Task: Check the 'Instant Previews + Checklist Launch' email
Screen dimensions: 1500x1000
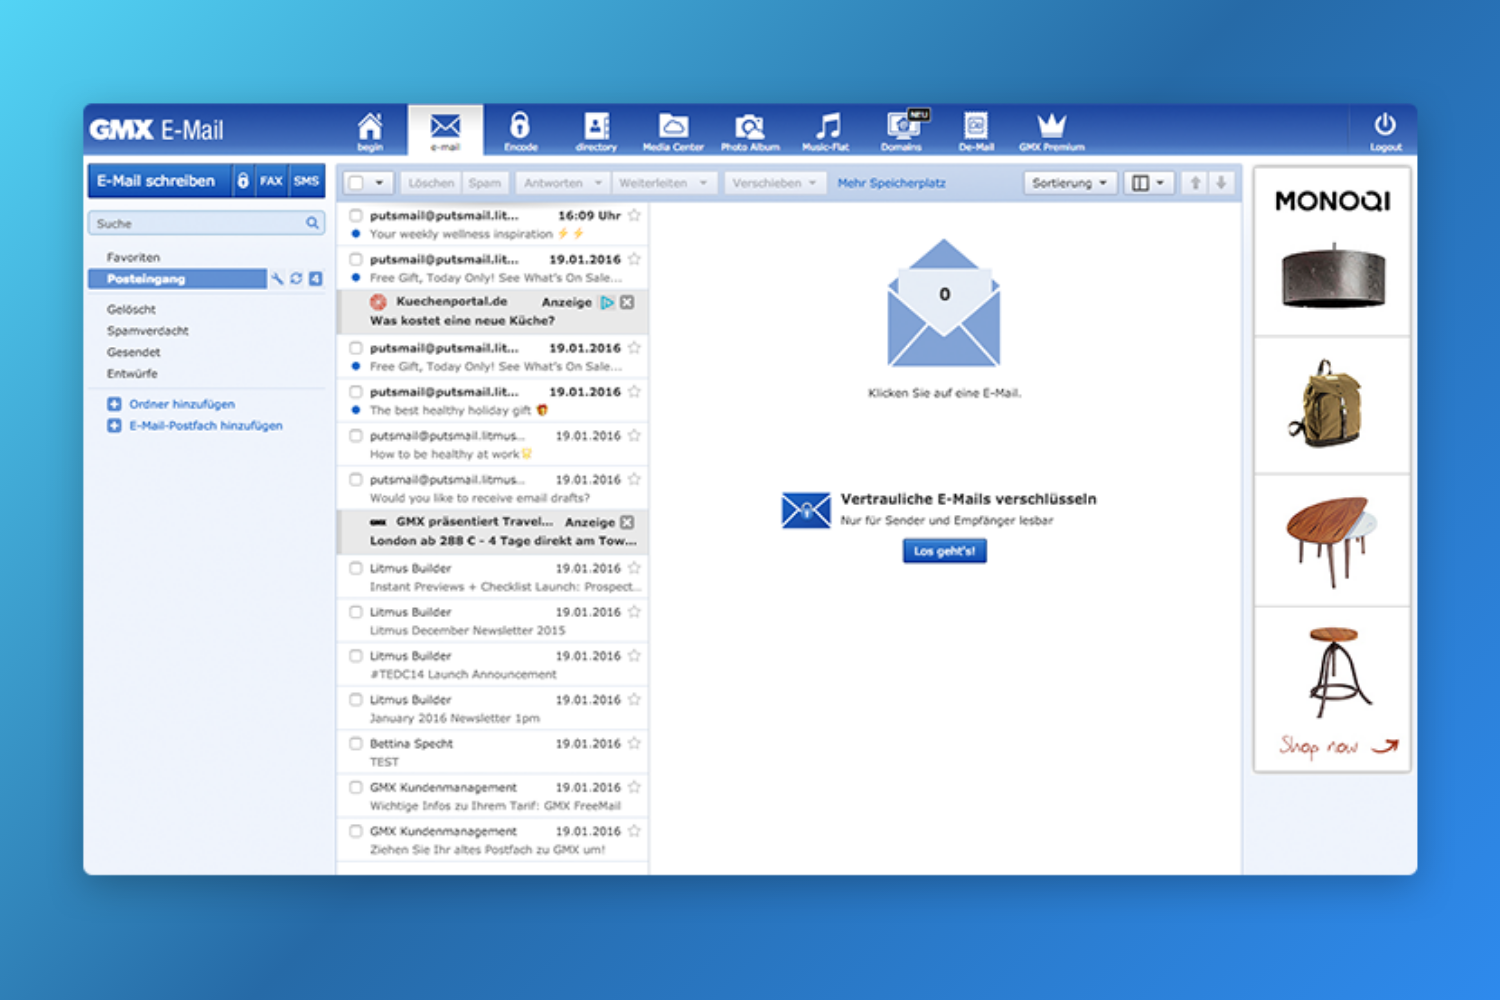Action: point(355,568)
